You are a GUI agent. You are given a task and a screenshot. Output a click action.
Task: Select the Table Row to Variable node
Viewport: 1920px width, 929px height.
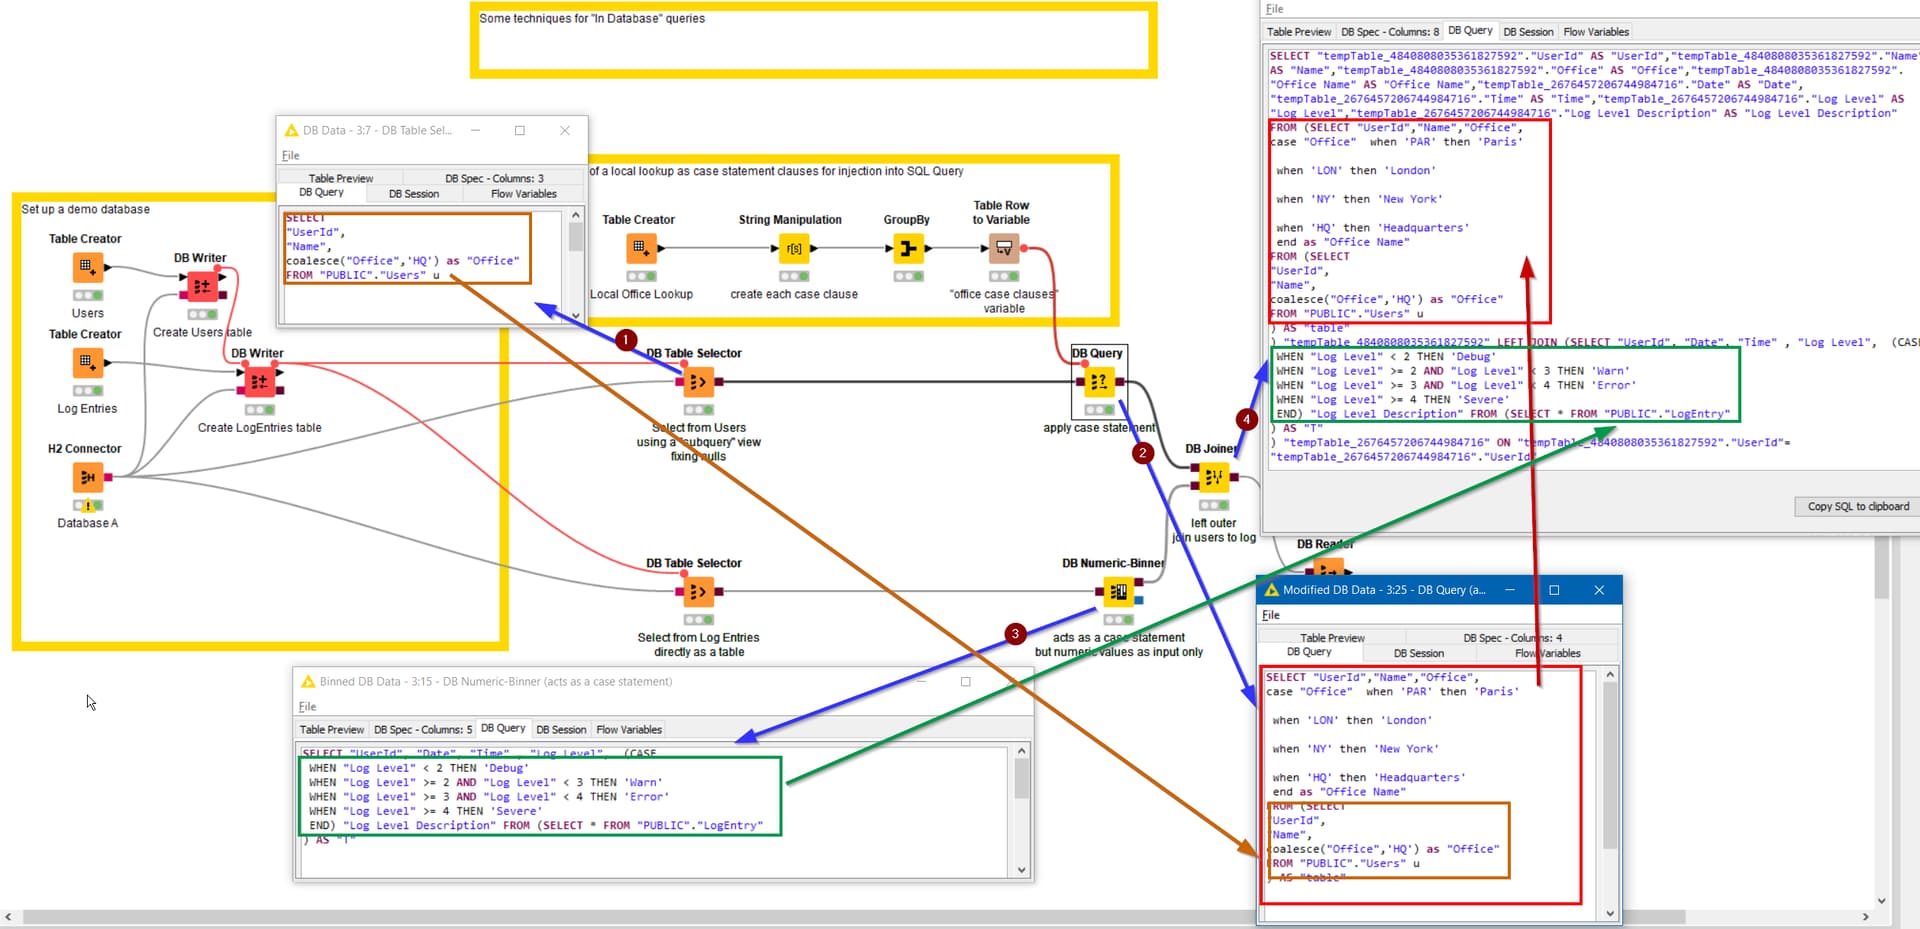pyautogui.click(x=1004, y=249)
